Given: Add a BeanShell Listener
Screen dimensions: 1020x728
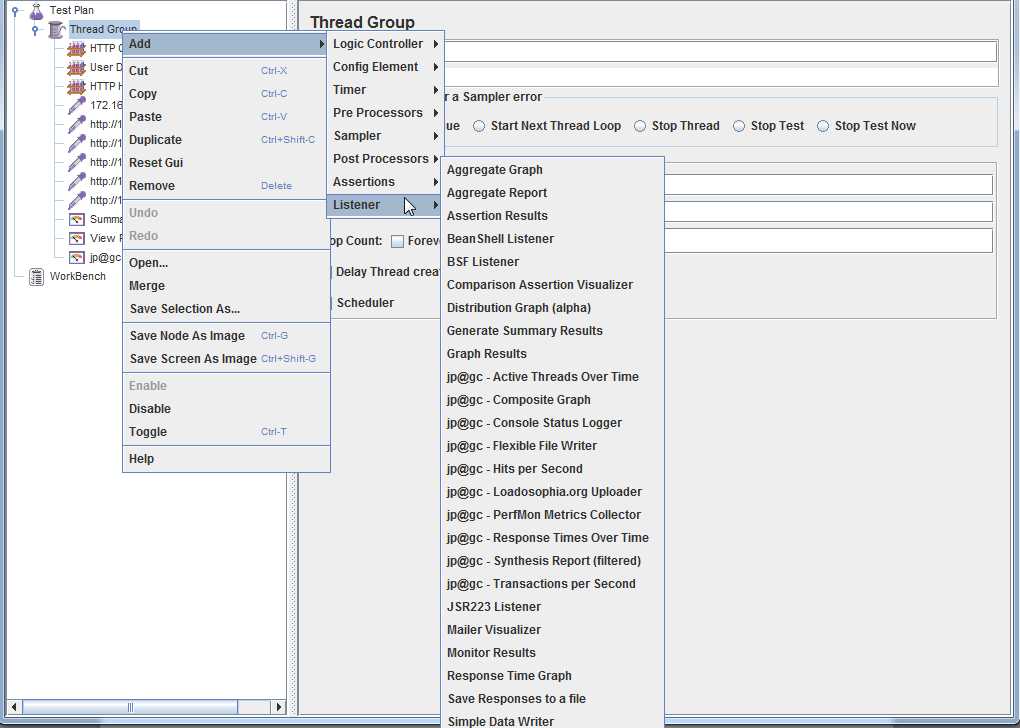Looking at the screenshot, I should [x=552, y=239].
